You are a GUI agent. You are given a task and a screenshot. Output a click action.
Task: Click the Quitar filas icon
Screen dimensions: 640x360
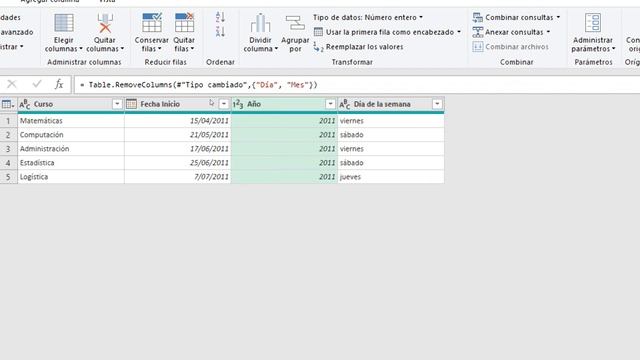pos(184,22)
